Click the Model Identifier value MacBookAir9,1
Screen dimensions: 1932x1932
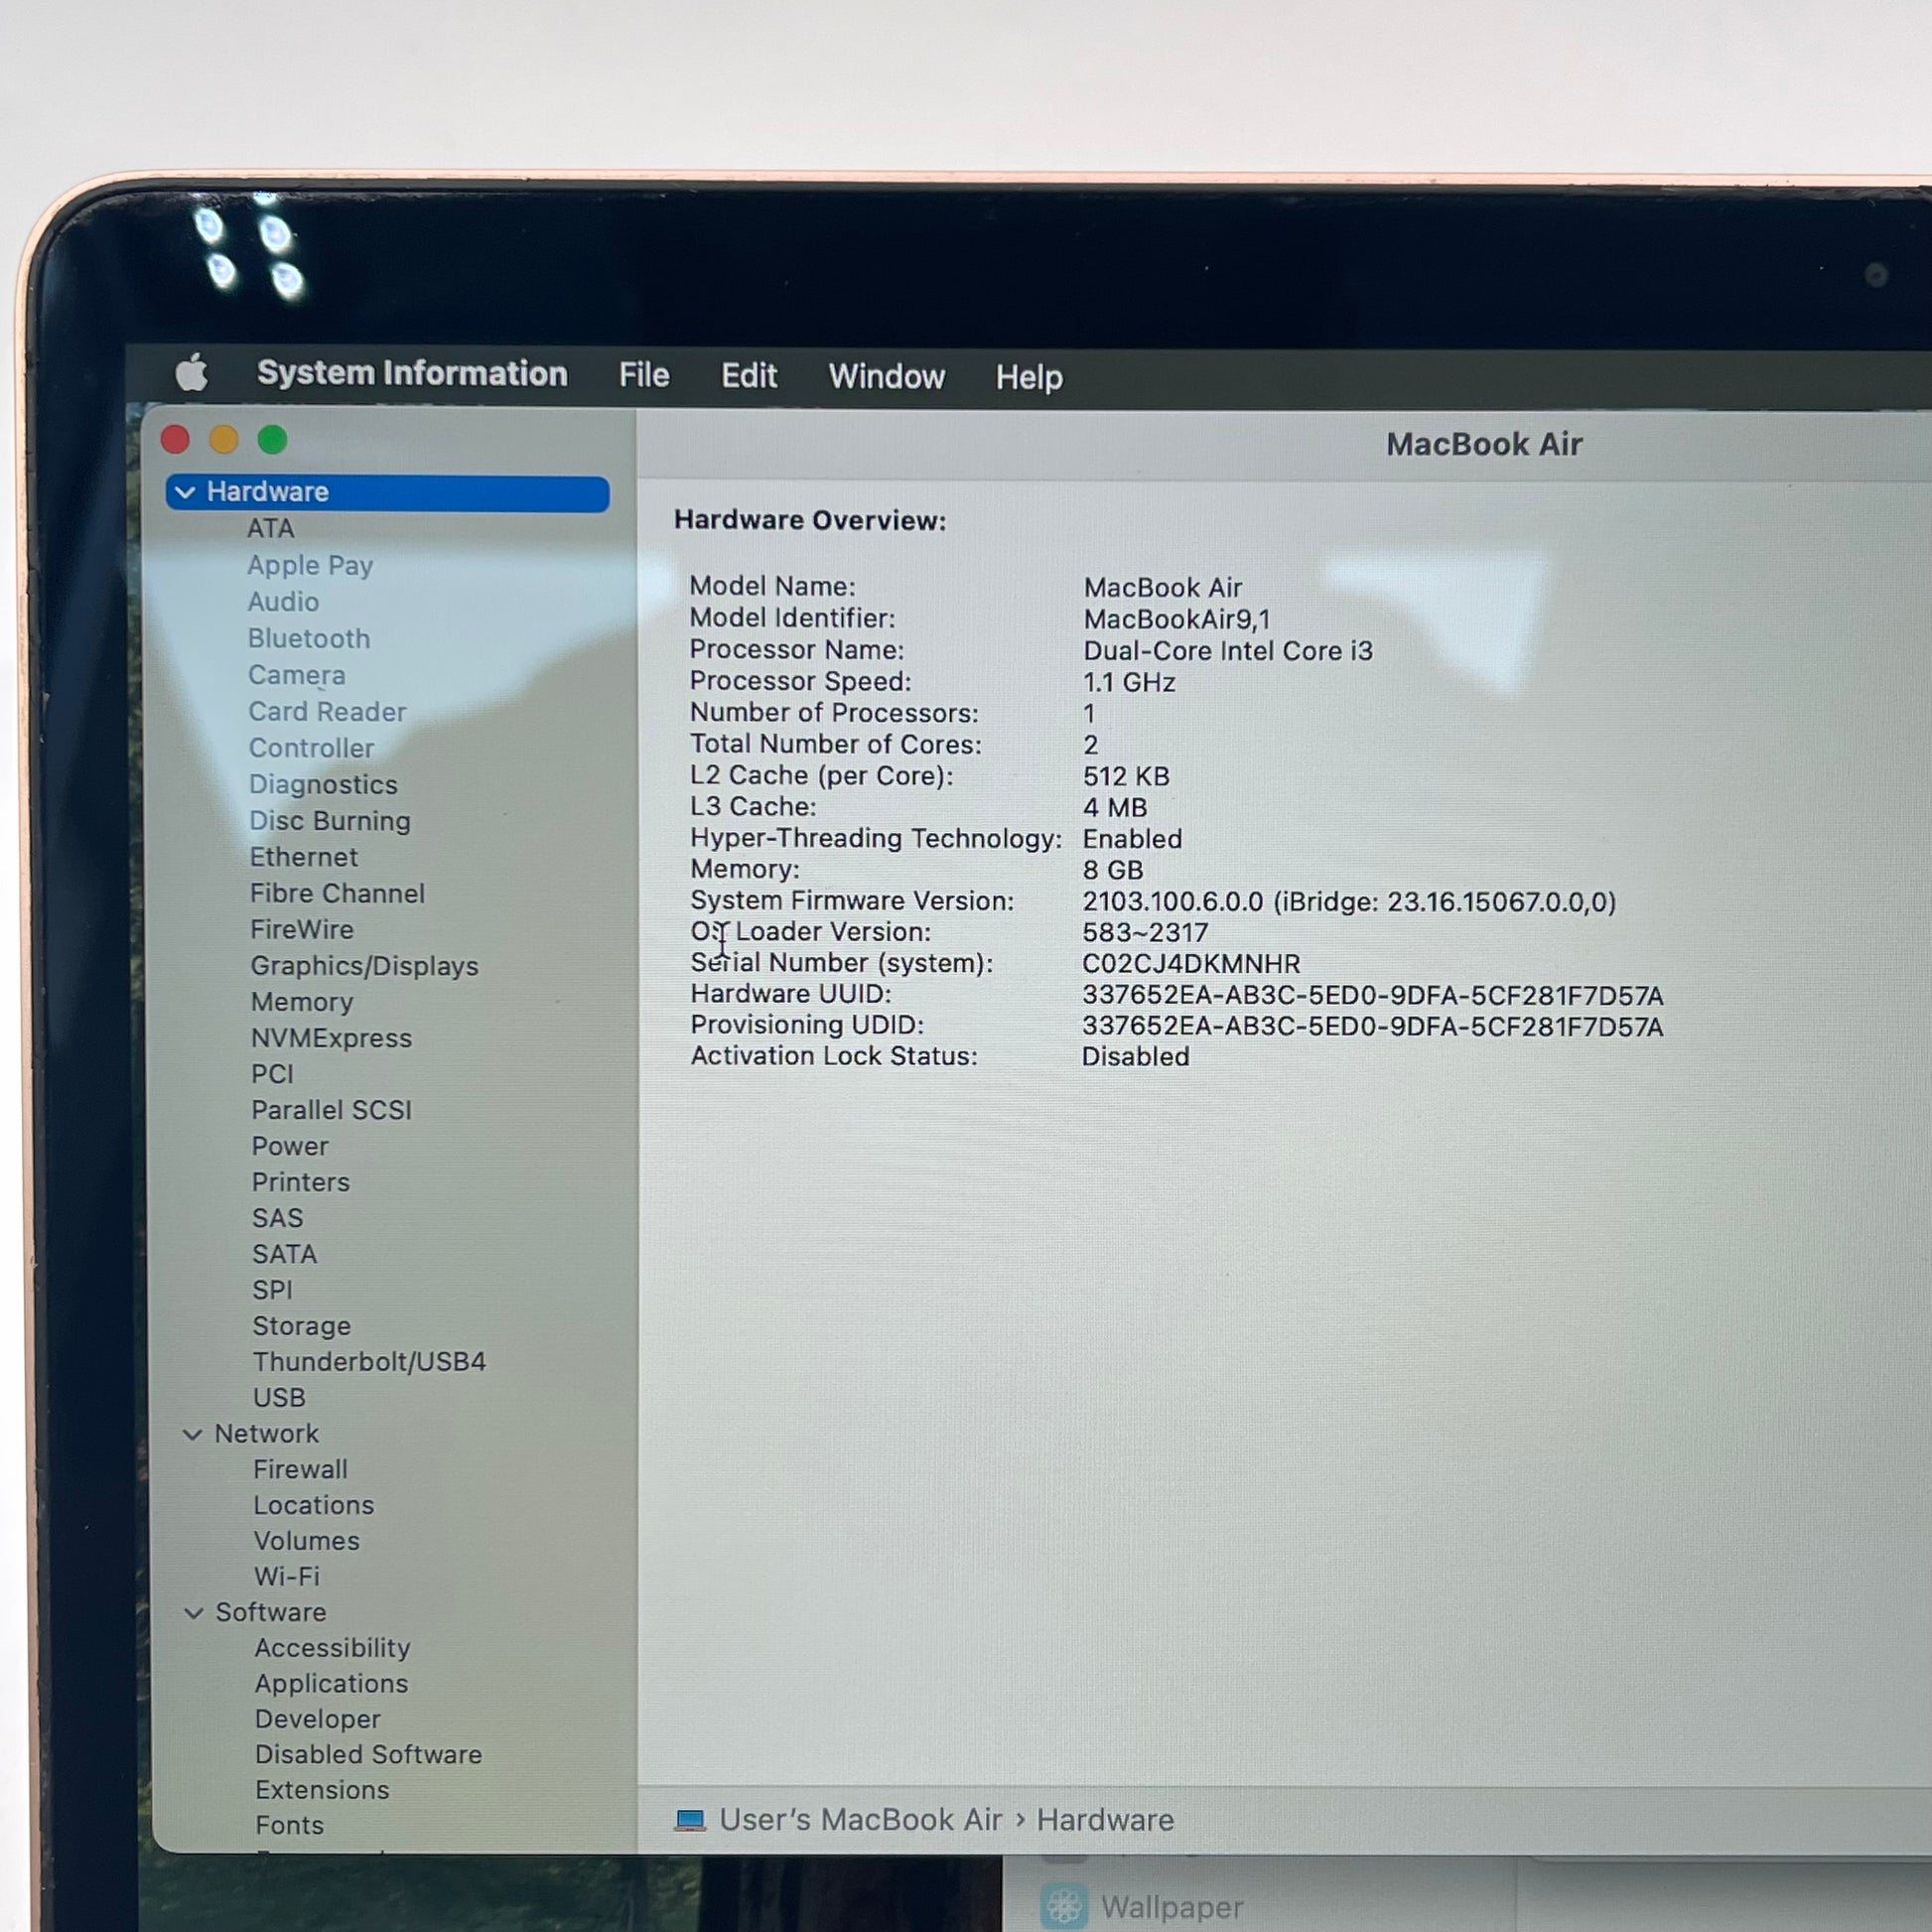click(1176, 620)
